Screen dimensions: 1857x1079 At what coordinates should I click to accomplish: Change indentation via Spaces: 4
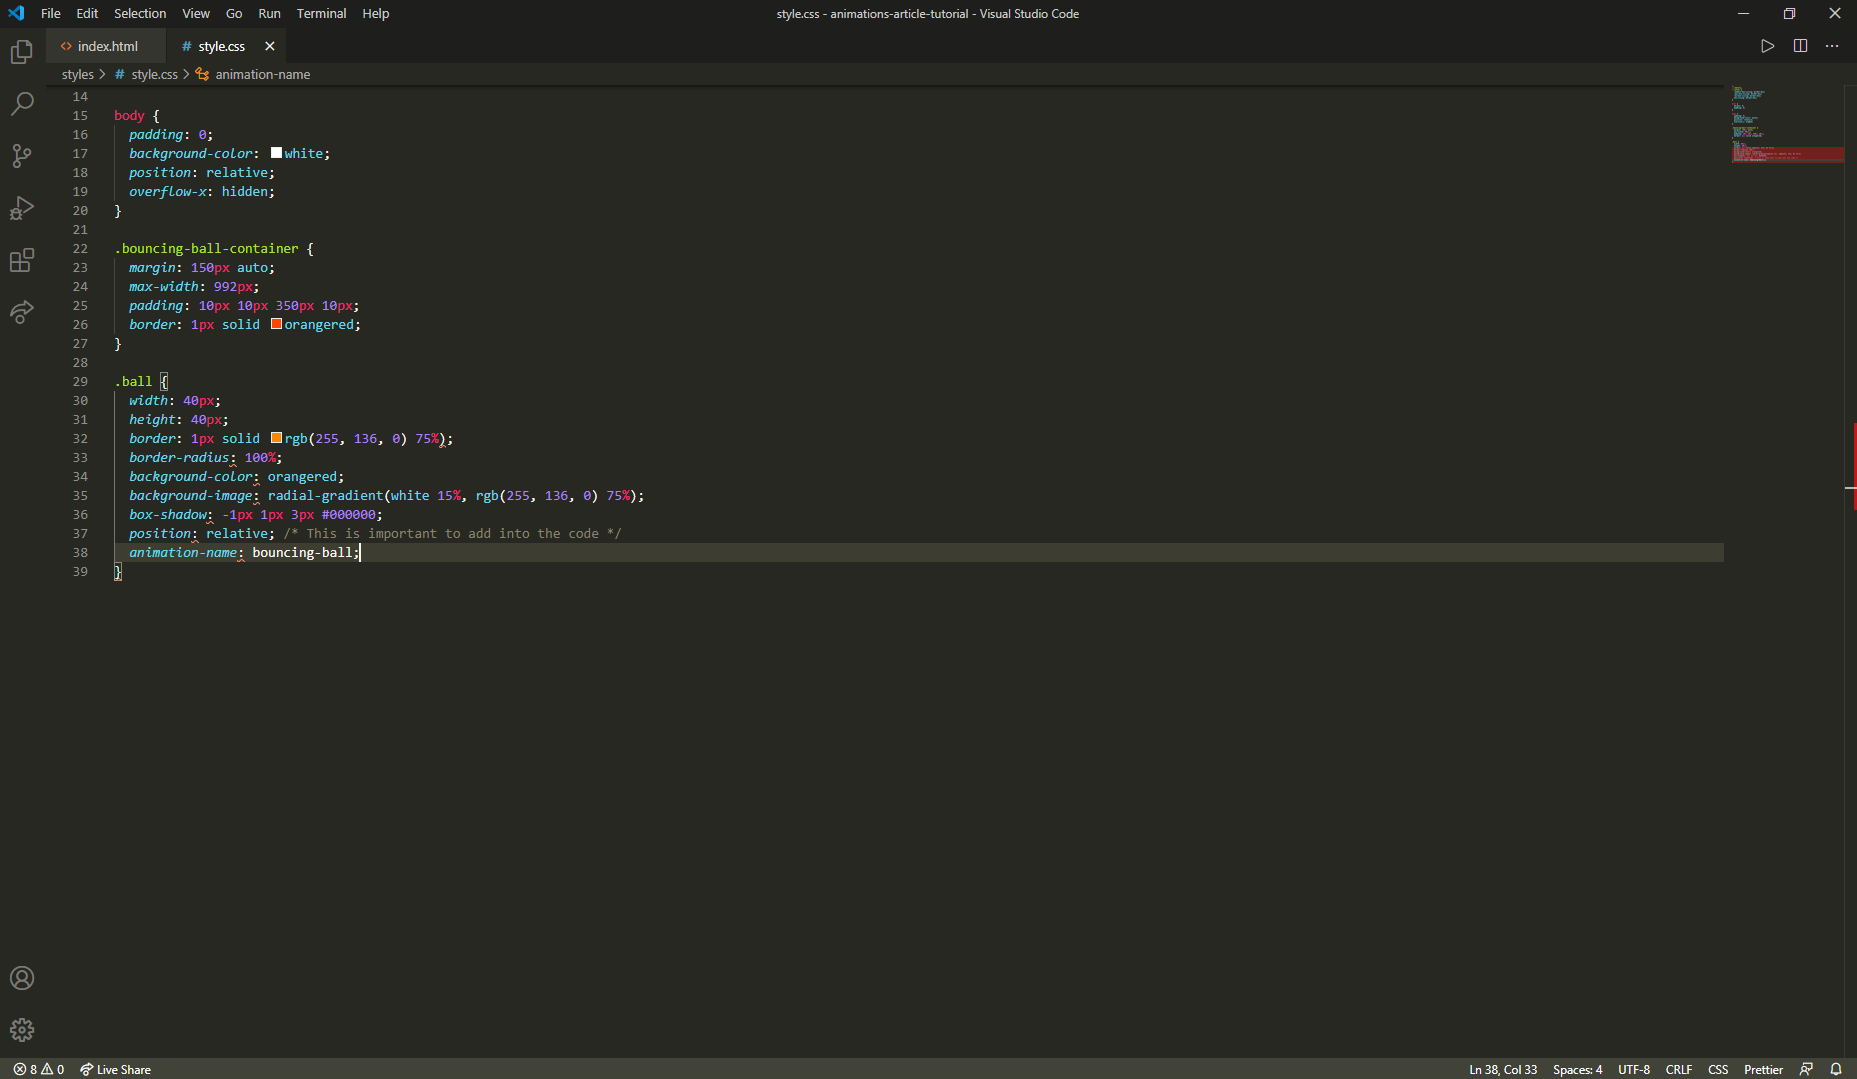[x=1577, y=1069]
